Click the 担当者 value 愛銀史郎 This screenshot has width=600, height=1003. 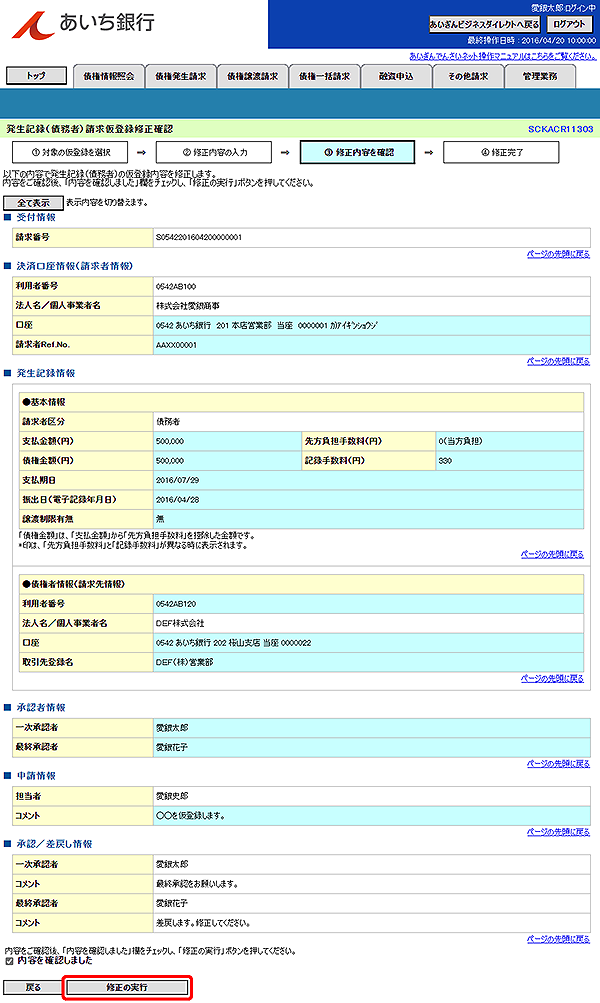[171, 796]
